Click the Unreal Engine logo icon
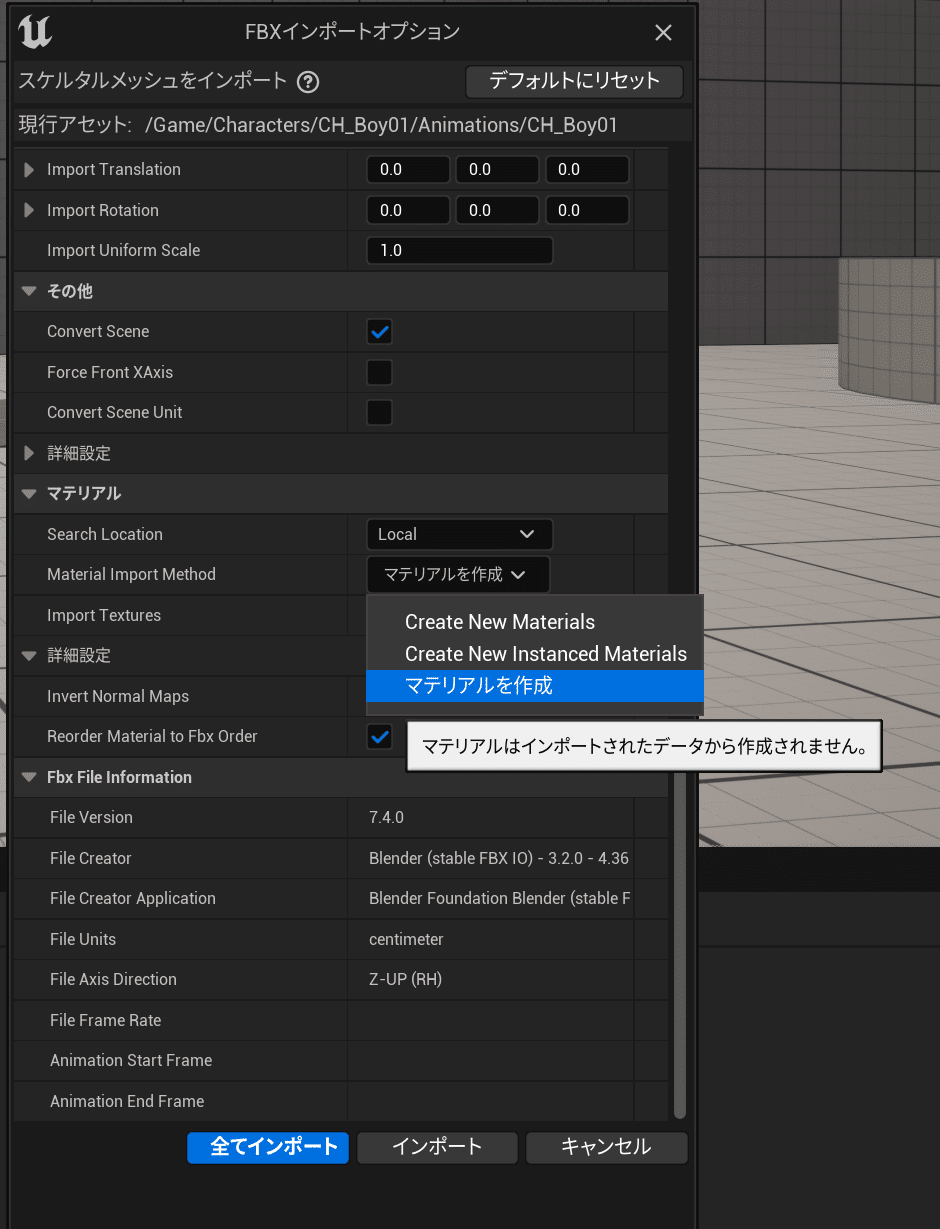Viewport: 940px width, 1229px height. pos(36,33)
